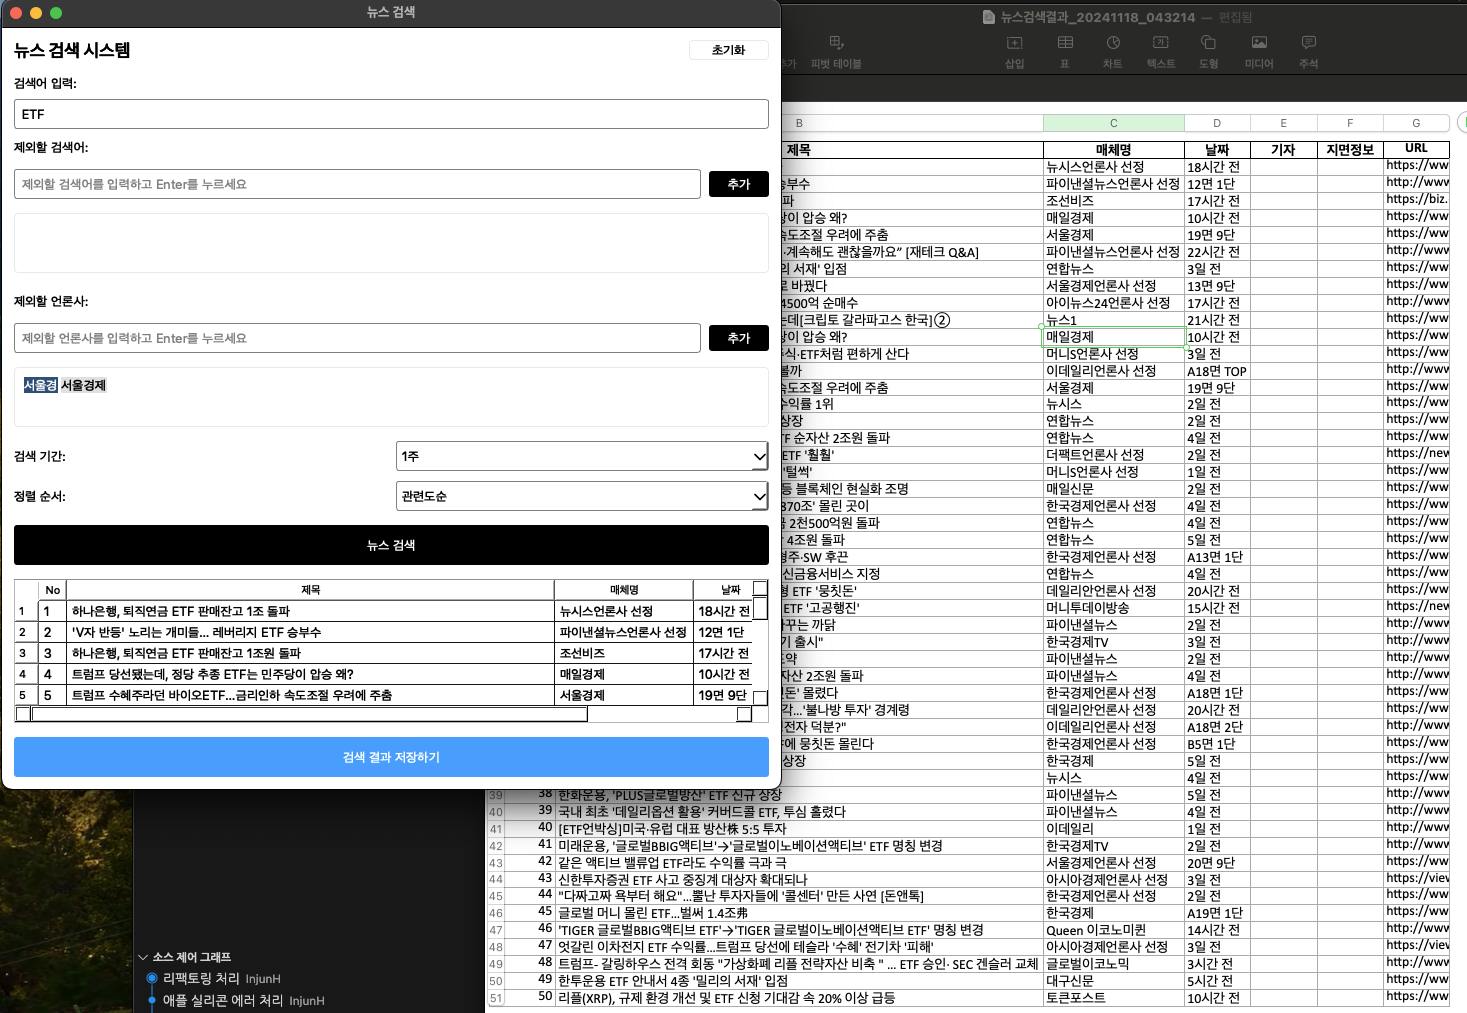Click the 초기화 reset button
The image size is (1467, 1013).
729,50
